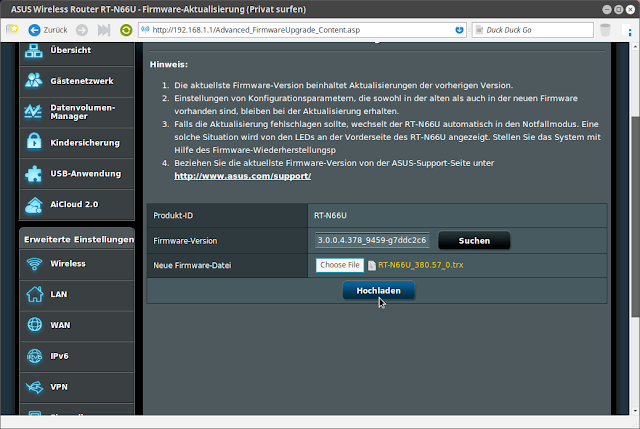Click the AiCloud cloud house icon
The width and height of the screenshot is (640, 429).
pyautogui.click(x=34, y=205)
